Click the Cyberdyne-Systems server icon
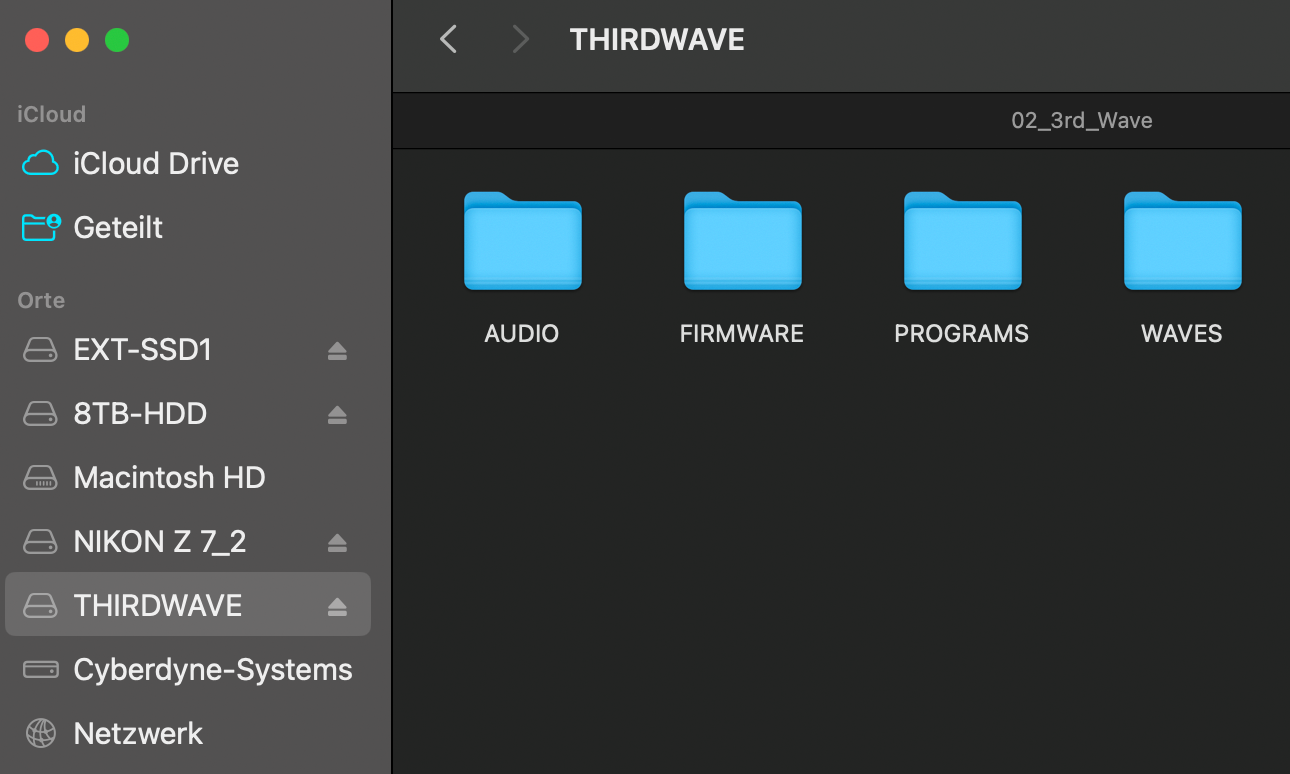 41,669
